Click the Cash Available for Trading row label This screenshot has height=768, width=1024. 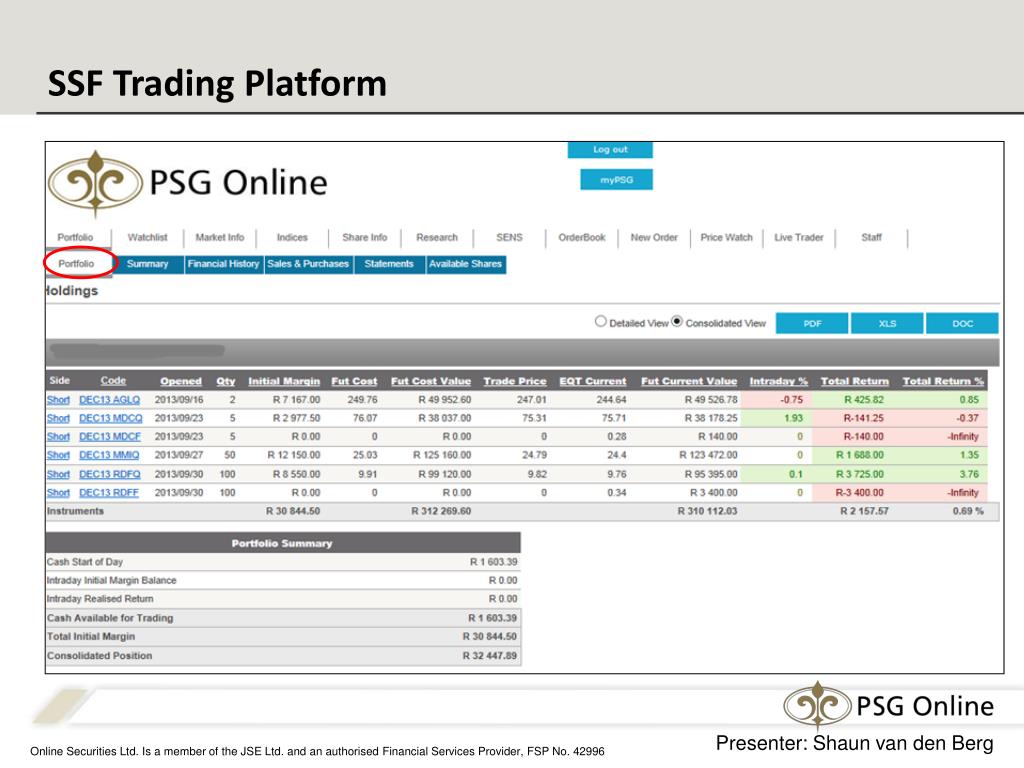[x=110, y=618]
